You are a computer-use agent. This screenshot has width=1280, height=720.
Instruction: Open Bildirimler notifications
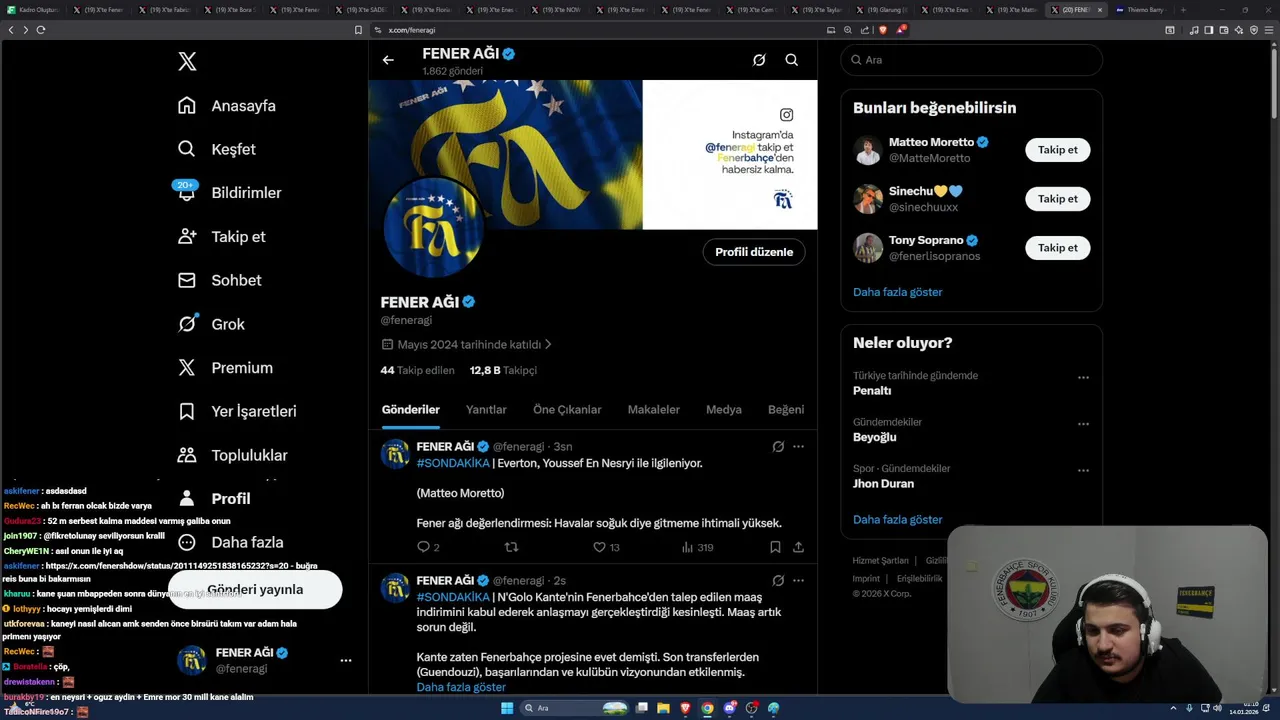click(x=229, y=192)
